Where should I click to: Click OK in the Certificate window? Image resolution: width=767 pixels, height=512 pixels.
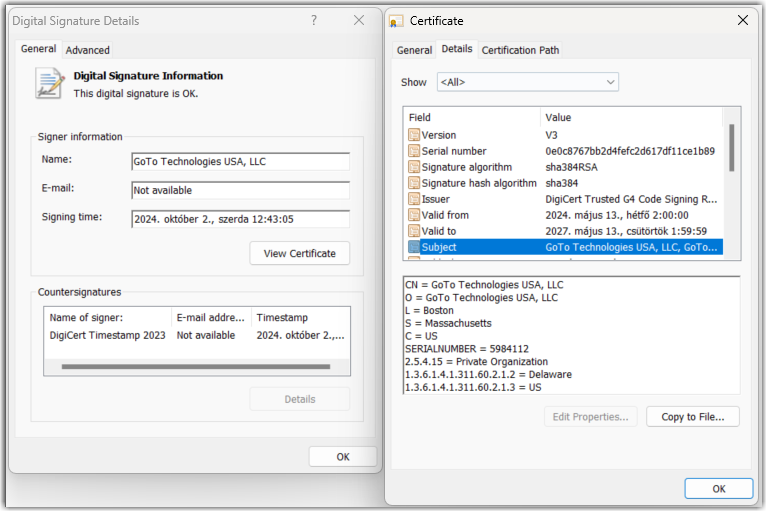(x=719, y=489)
